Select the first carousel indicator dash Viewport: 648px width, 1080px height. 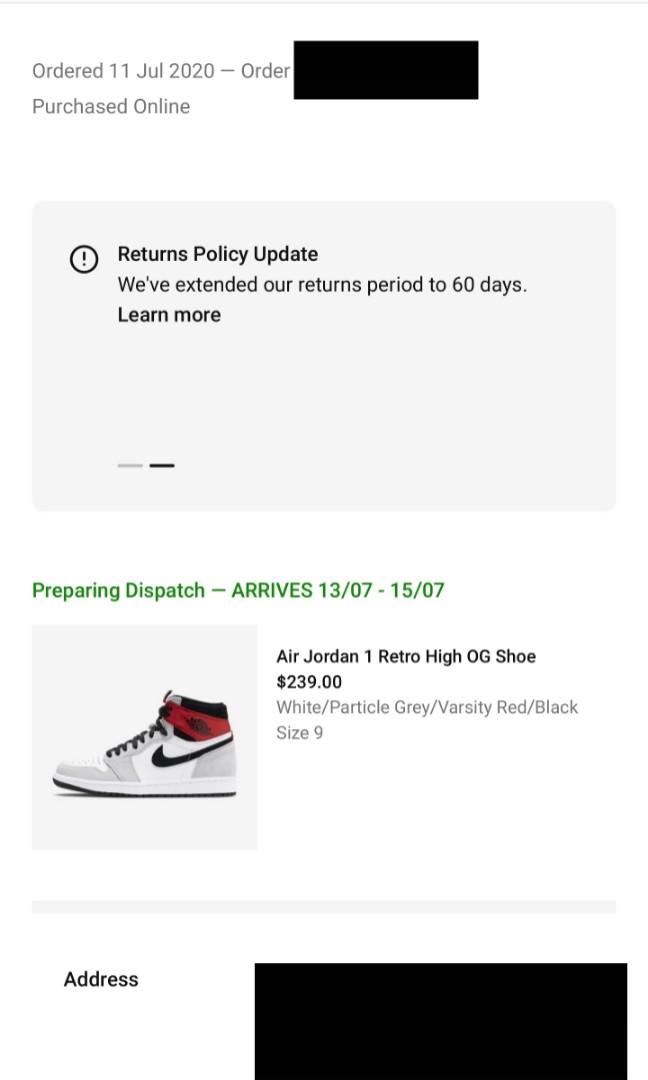[130, 465]
